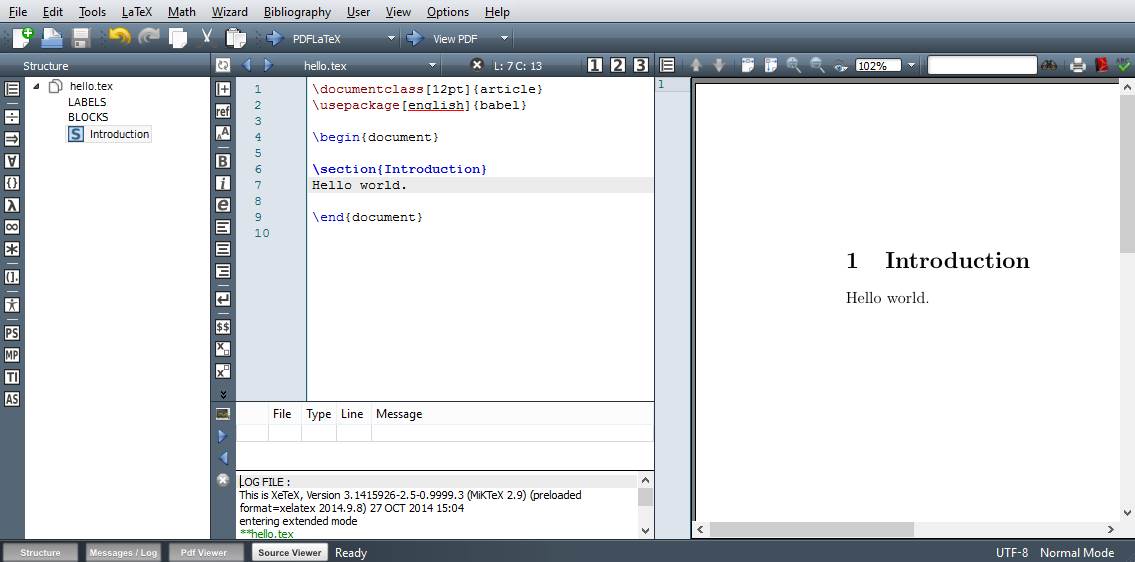Click the binoculars find icon
Viewport: 1135px width, 562px height.
tap(1049, 65)
